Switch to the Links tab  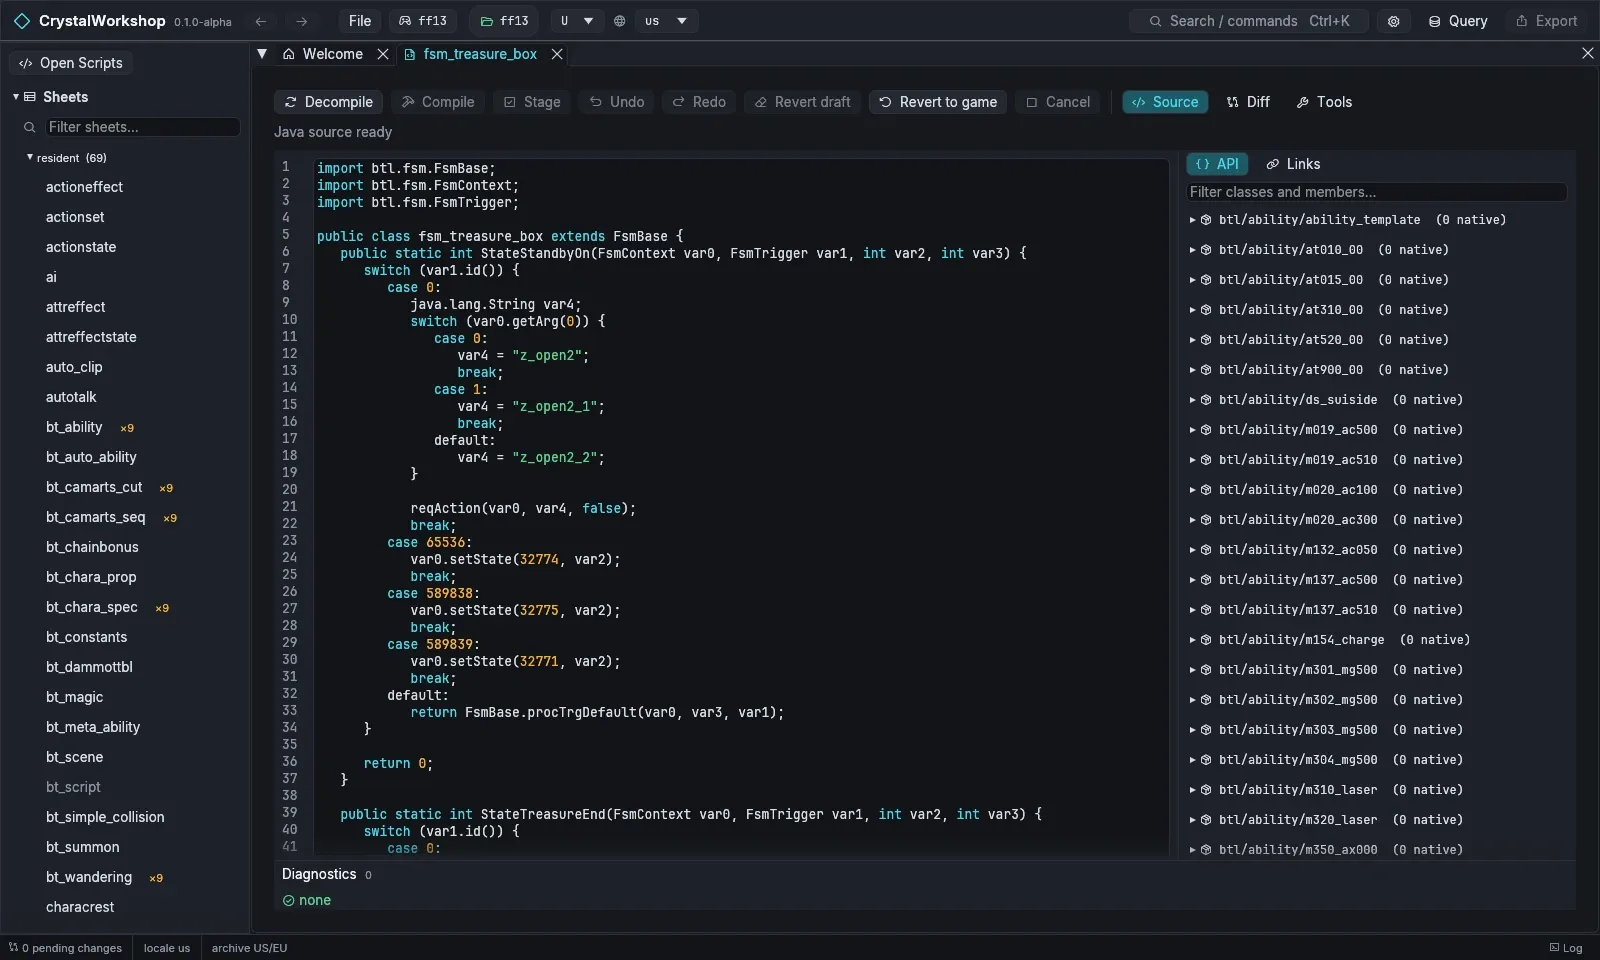point(1293,164)
